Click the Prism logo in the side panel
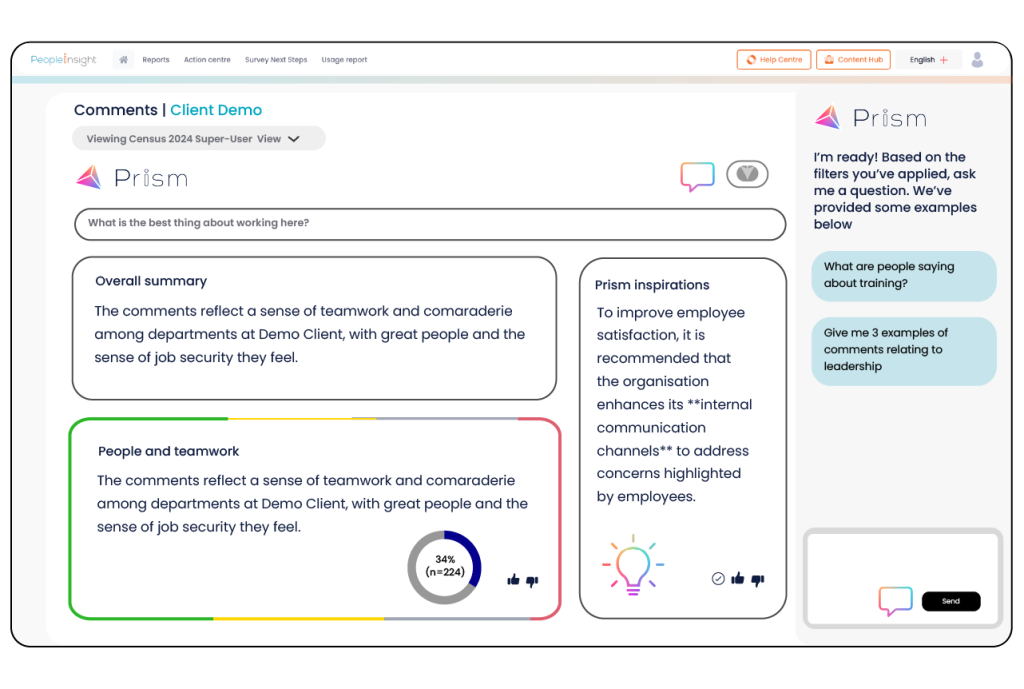The image size is (1024, 689). [871, 118]
